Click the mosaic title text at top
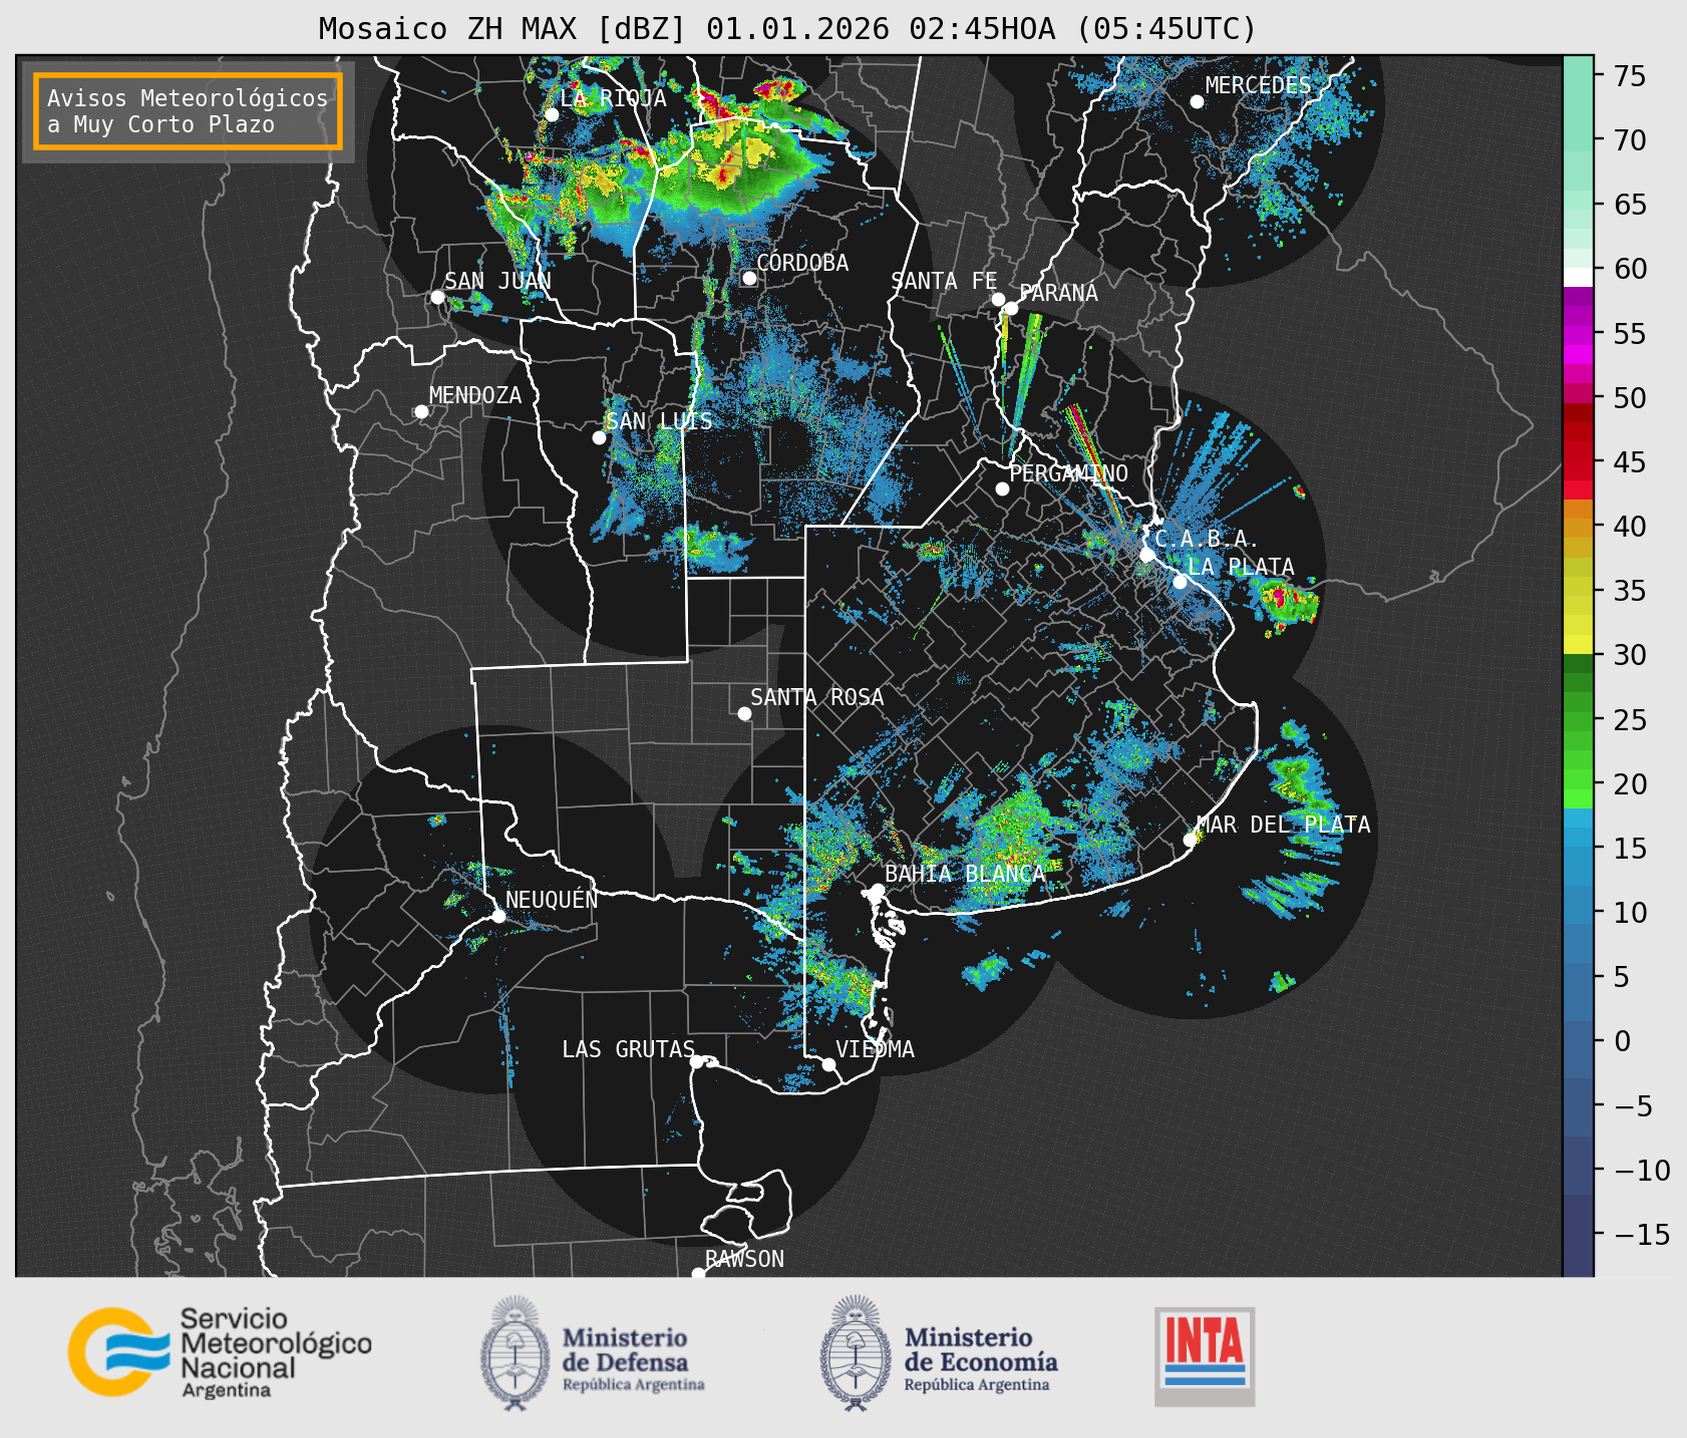1687x1438 pixels. (787, 28)
